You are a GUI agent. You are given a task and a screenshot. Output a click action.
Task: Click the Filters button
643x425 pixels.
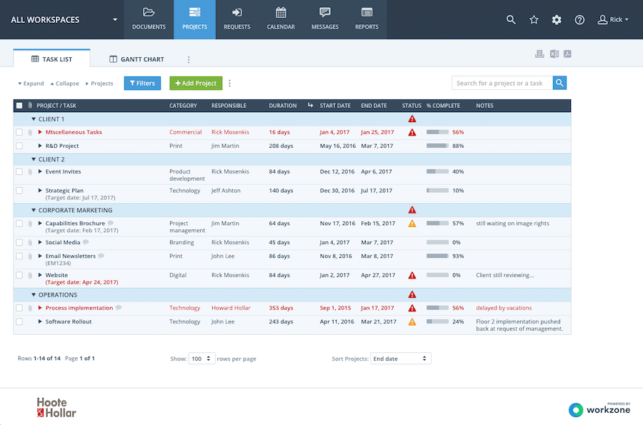142,83
